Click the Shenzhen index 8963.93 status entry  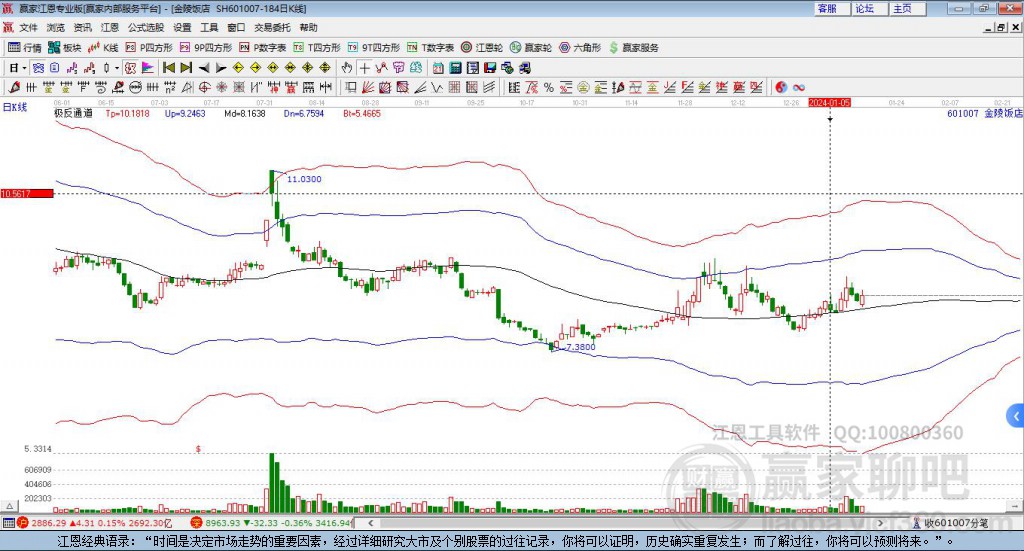273,523
